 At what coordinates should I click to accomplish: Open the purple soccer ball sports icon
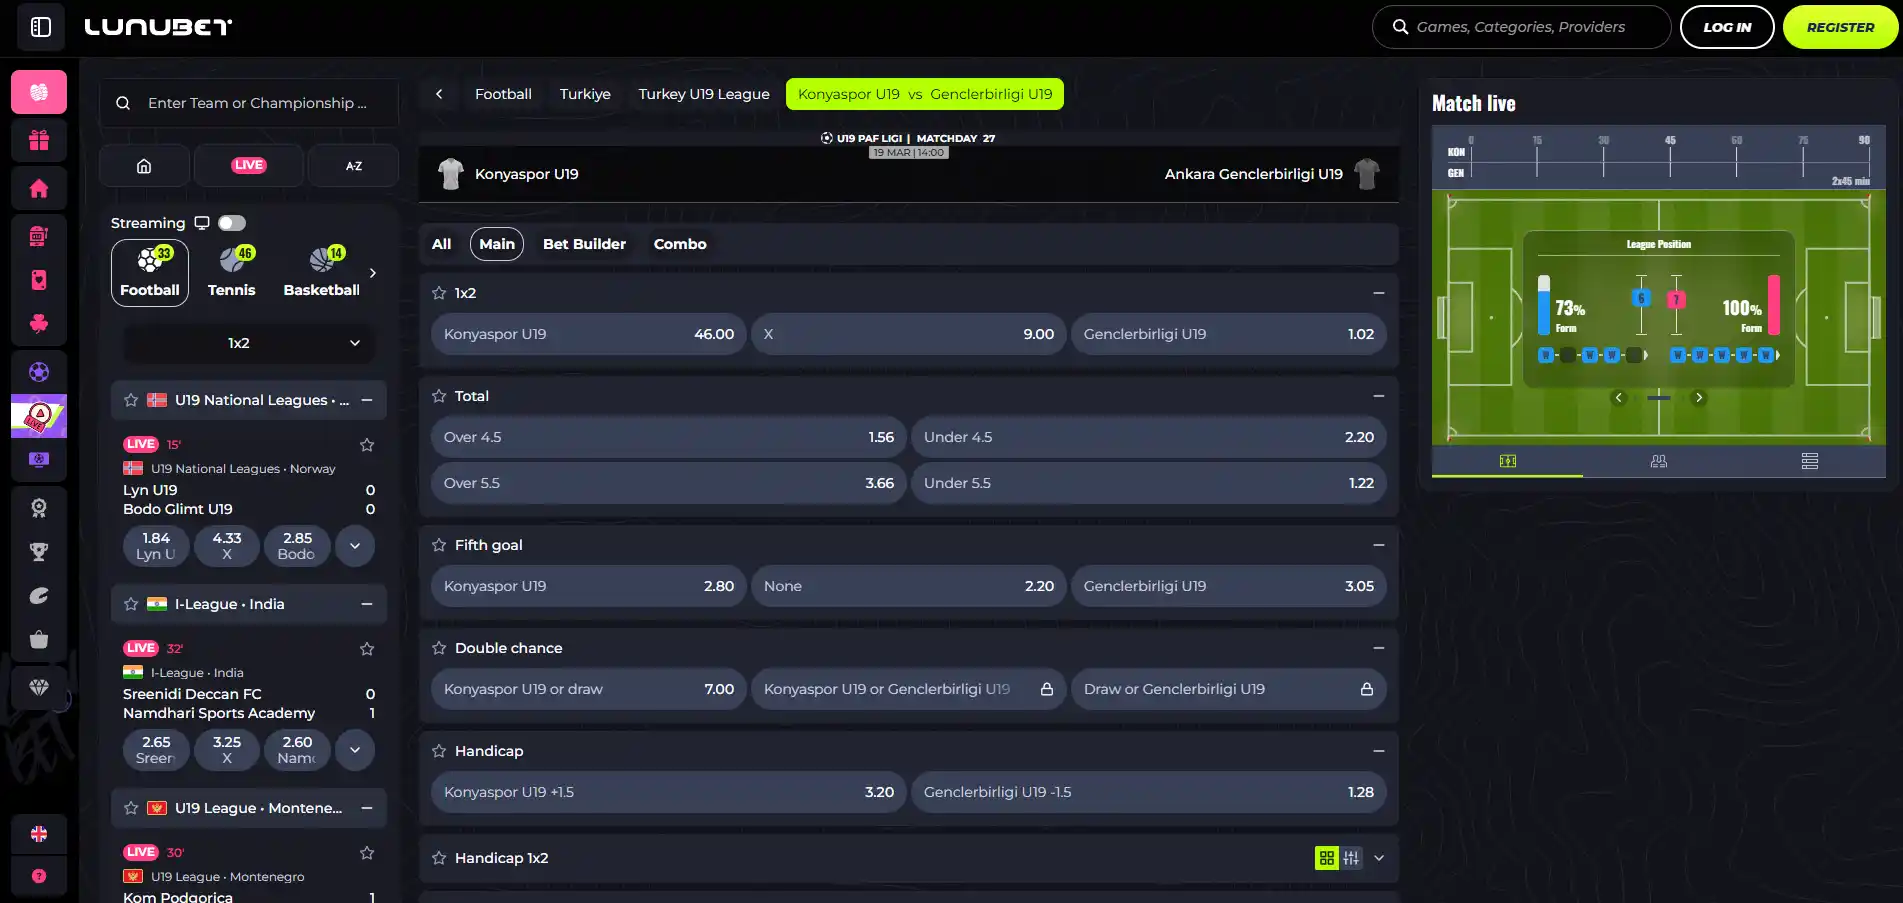coord(39,372)
